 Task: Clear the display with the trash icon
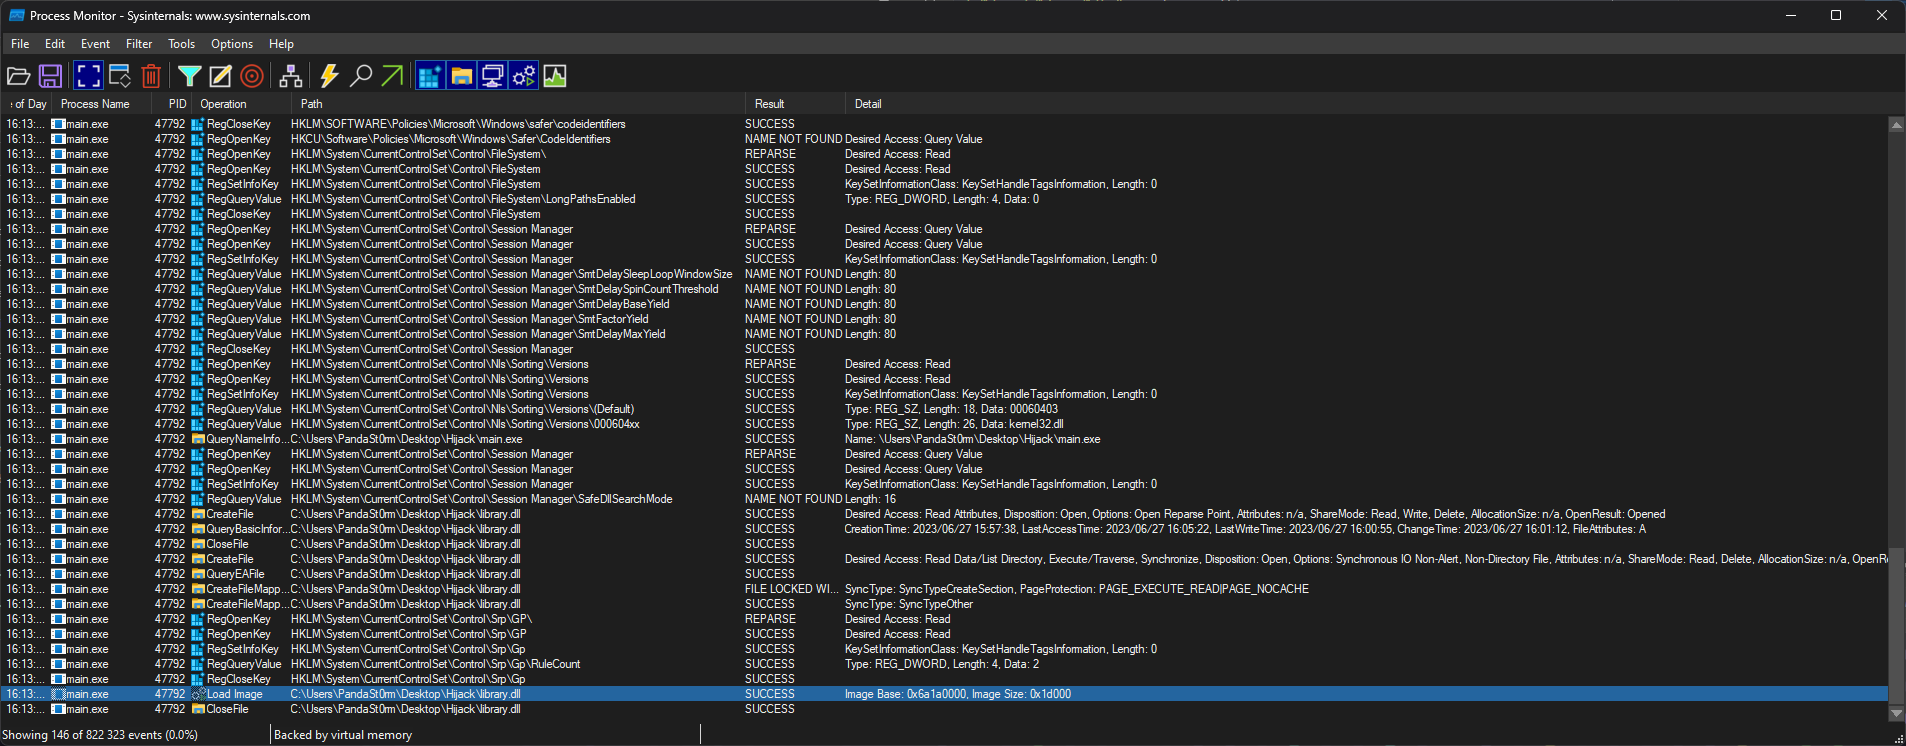151,76
